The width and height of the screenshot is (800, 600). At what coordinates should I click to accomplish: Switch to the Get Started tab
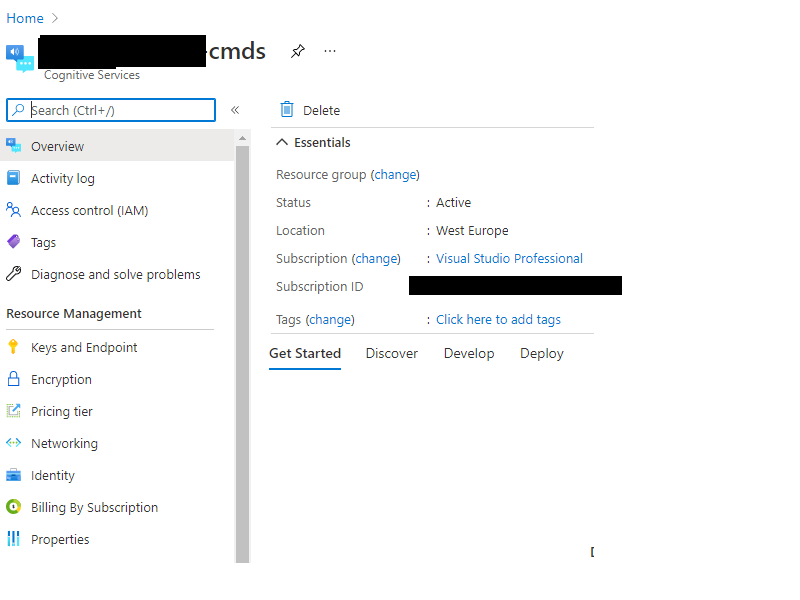click(305, 353)
